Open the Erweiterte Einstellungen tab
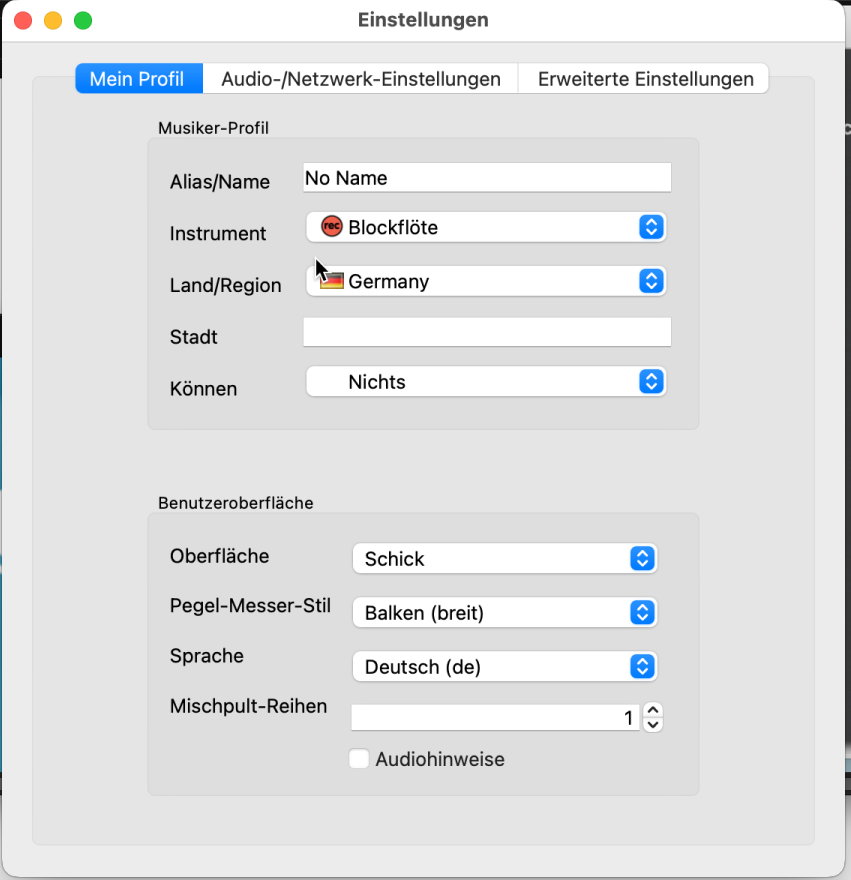The width and height of the screenshot is (851, 880). 644,79
